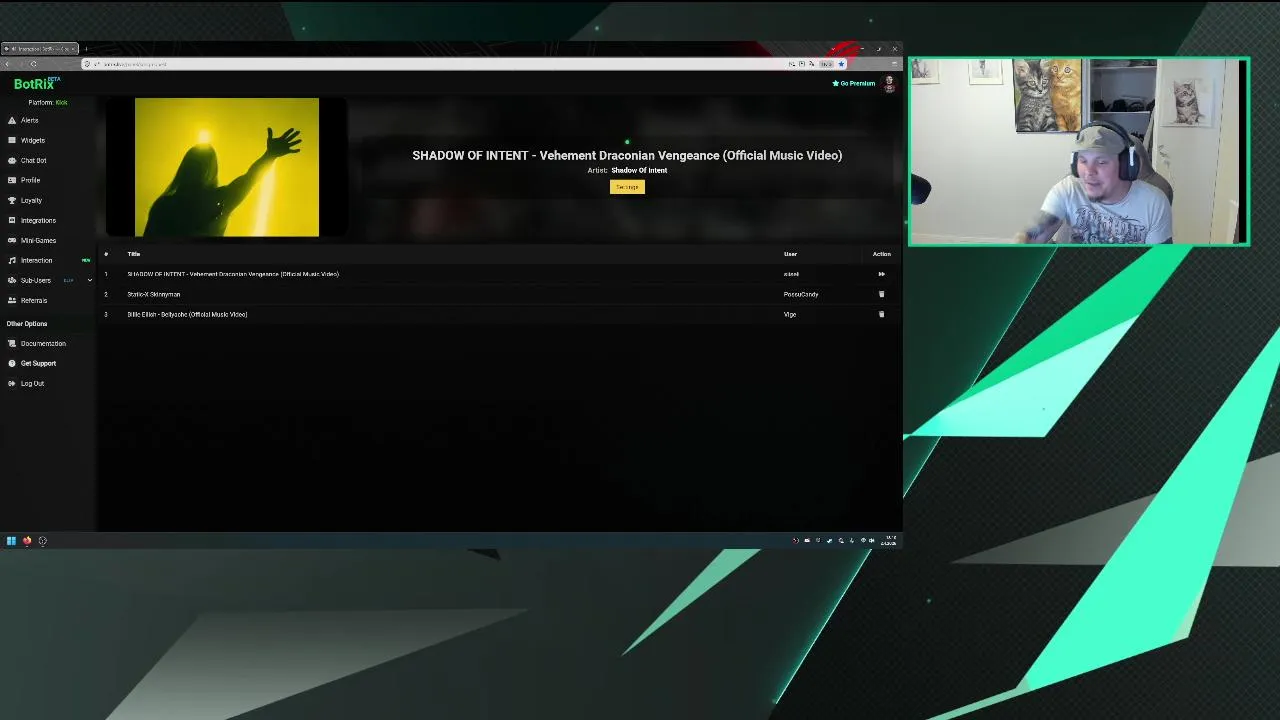Click the taskbar clock
This screenshot has height=720, width=1280.
coord(889,541)
